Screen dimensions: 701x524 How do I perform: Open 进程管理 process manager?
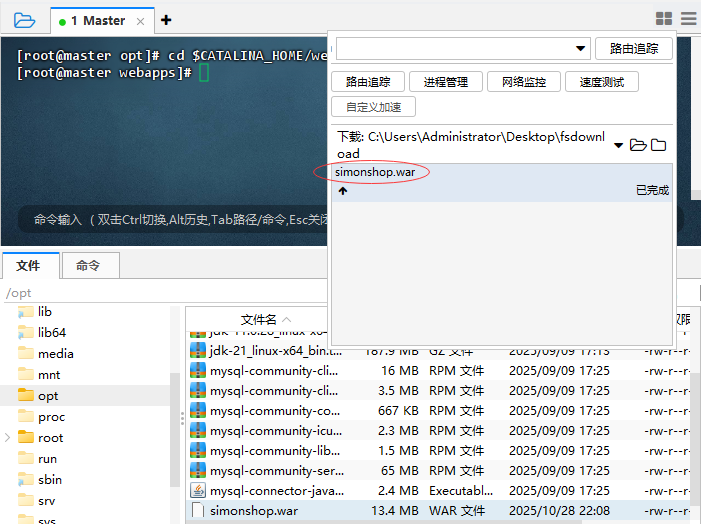click(x=446, y=82)
